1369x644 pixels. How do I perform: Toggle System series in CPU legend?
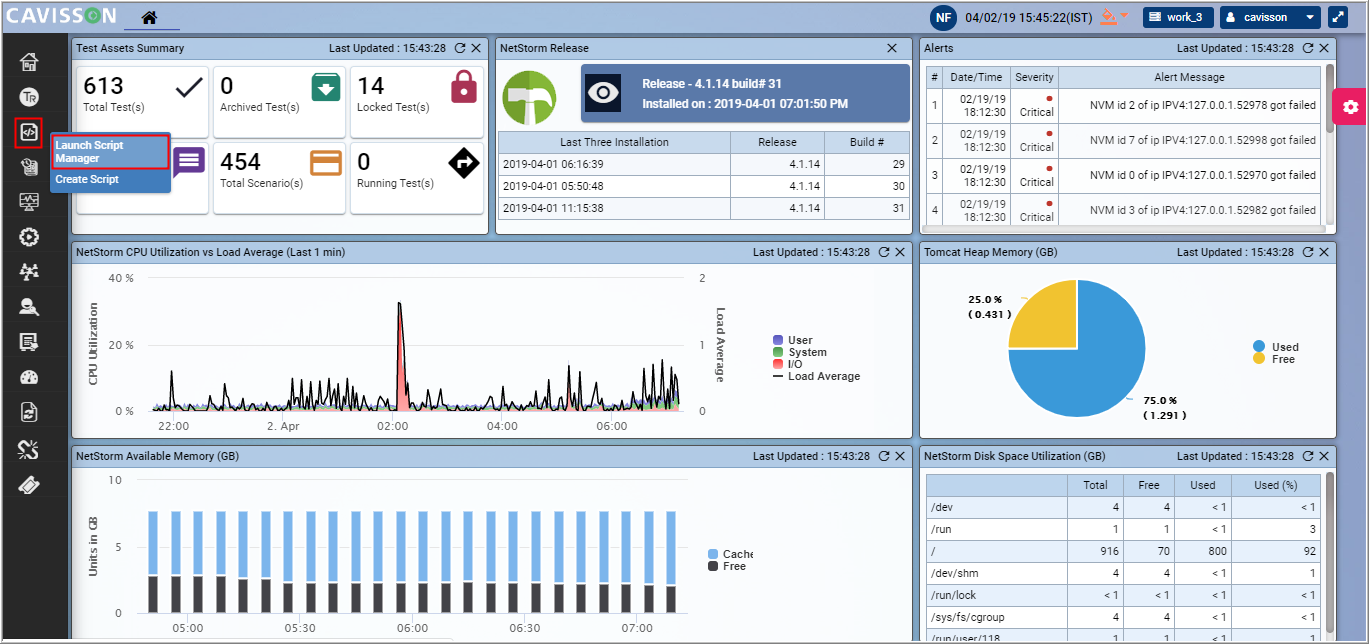click(x=800, y=352)
